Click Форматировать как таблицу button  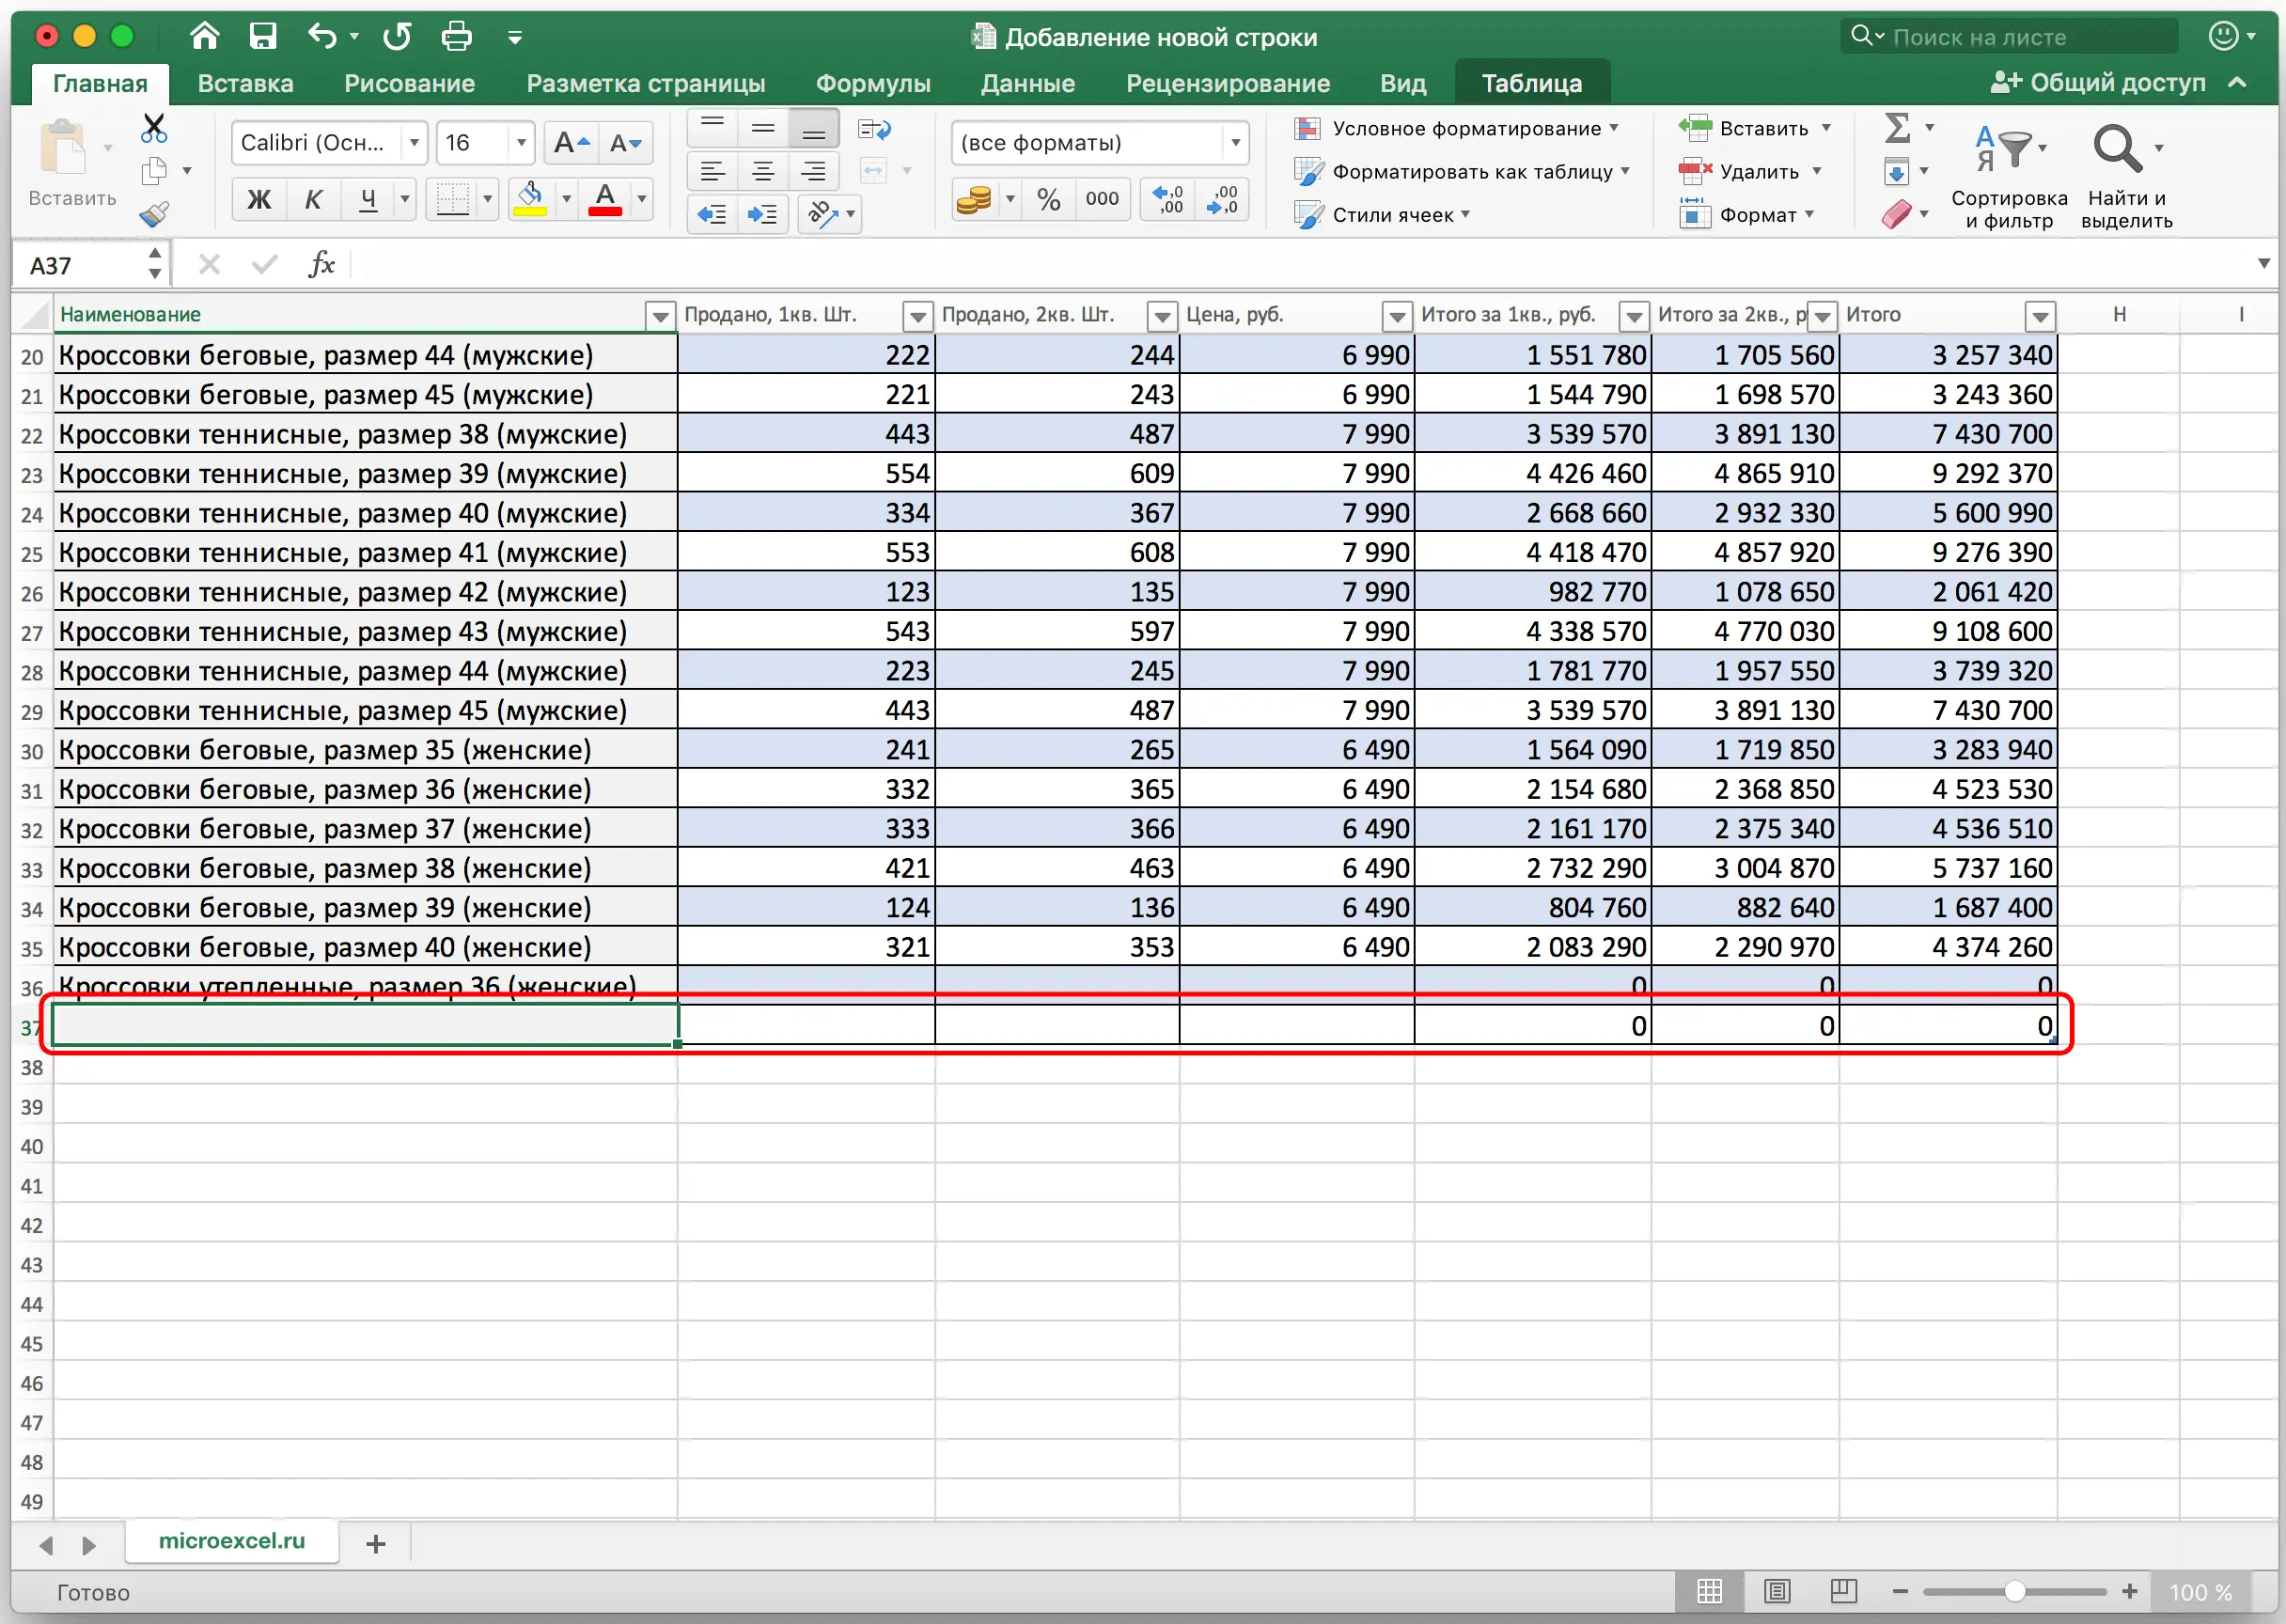click(1461, 171)
